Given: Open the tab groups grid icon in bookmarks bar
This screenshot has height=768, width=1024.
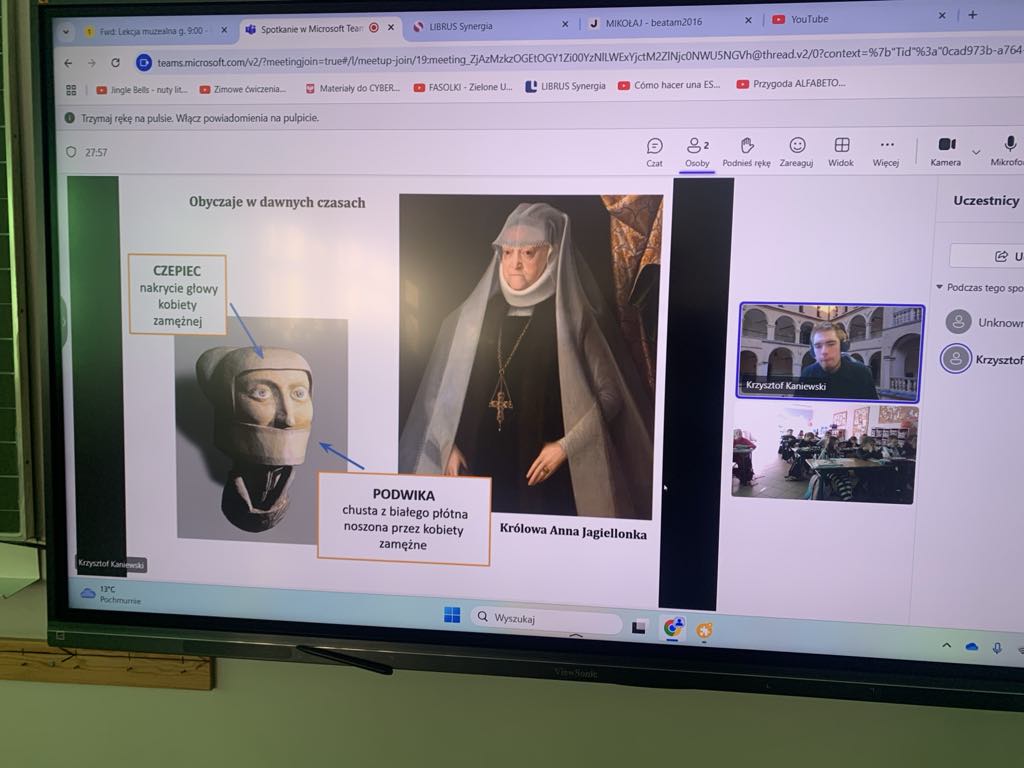Looking at the screenshot, I should 71,90.
